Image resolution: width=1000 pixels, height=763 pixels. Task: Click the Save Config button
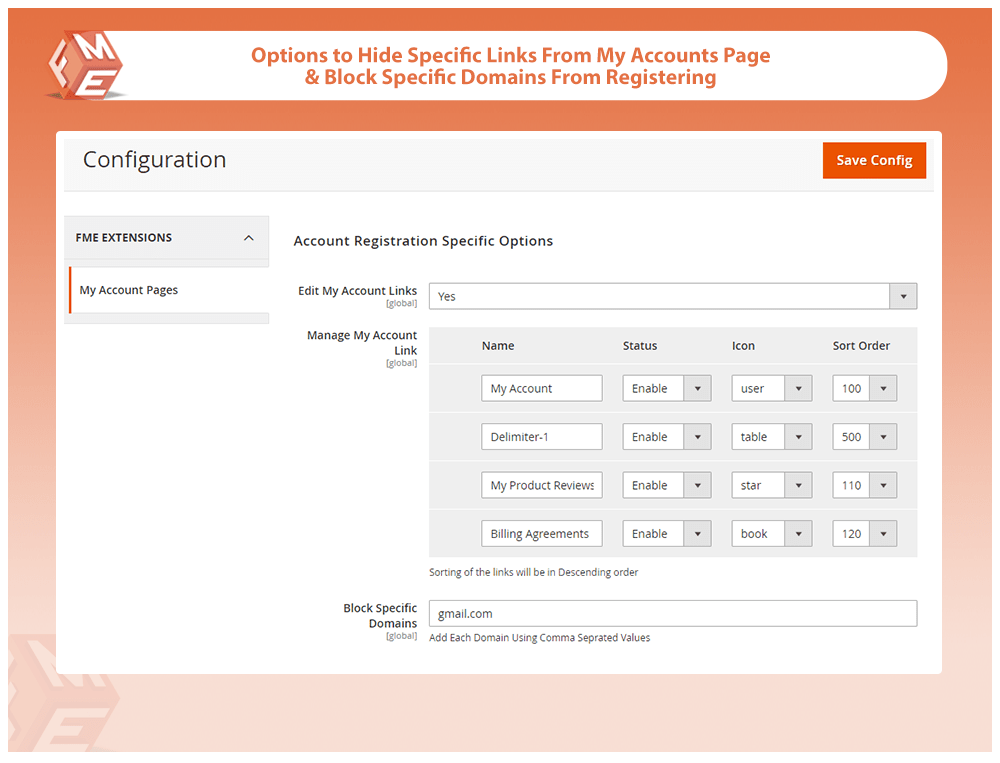pos(874,160)
